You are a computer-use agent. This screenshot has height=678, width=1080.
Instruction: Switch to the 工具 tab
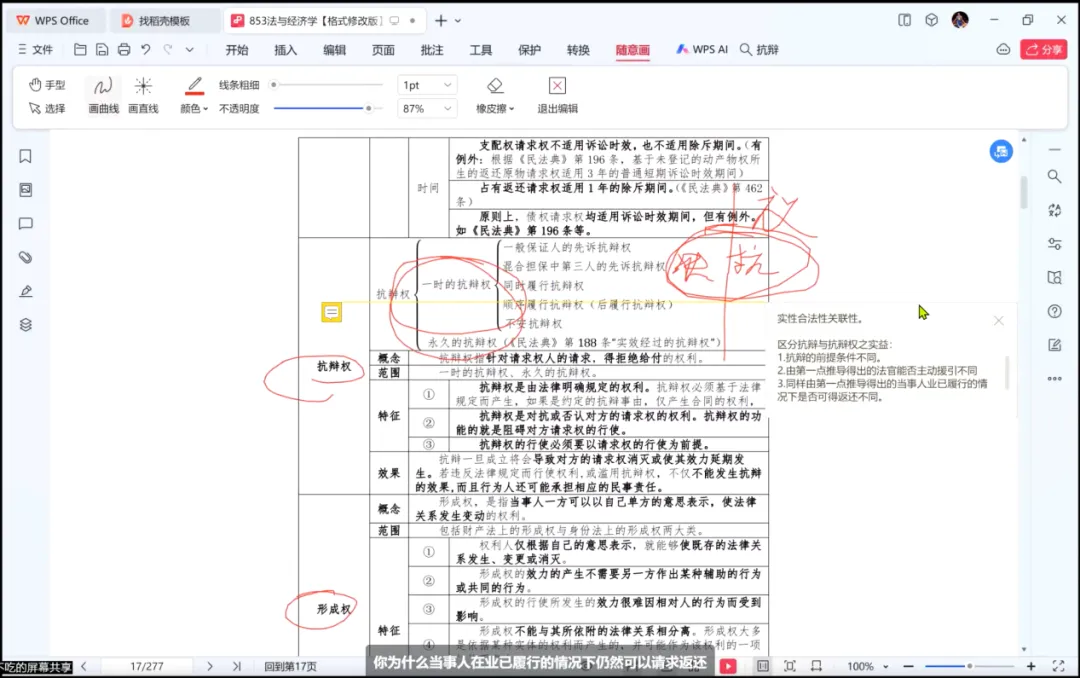point(481,50)
